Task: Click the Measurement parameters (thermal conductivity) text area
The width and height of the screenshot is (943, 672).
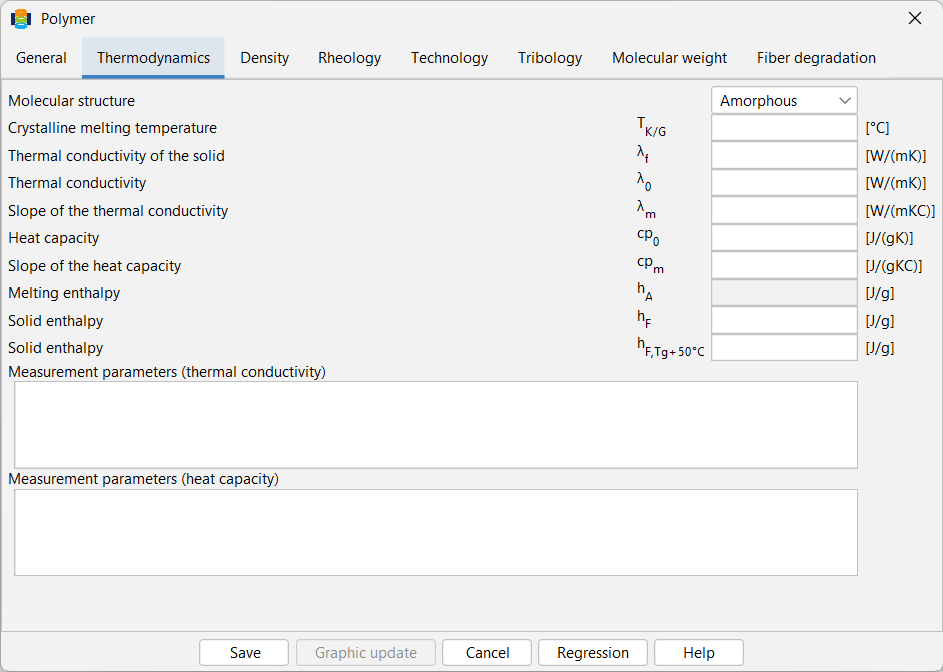Action: [436, 425]
